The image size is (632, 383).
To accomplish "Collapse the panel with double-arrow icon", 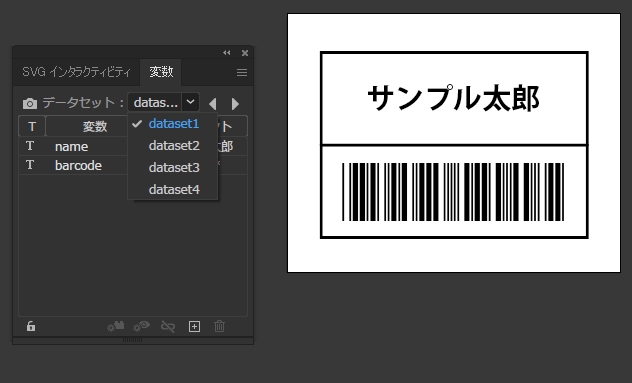I will tap(227, 53).
